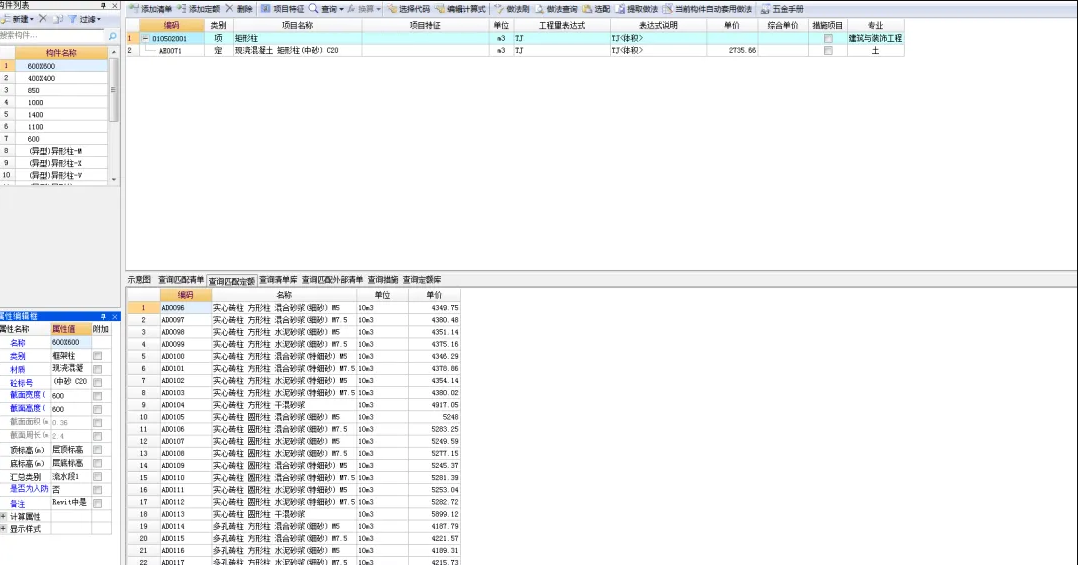Click the 工程量表达式 column header
Viewport: 1078px width, 565px height.
[561, 25]
